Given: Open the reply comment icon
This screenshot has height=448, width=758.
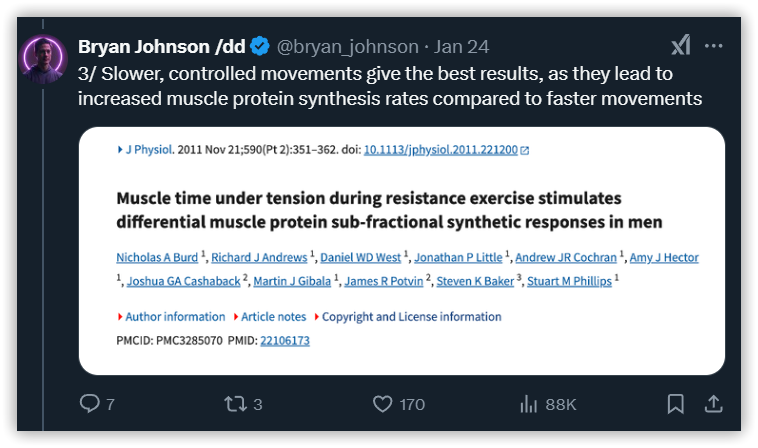Looking at the screenshot, I should (90, 404).
